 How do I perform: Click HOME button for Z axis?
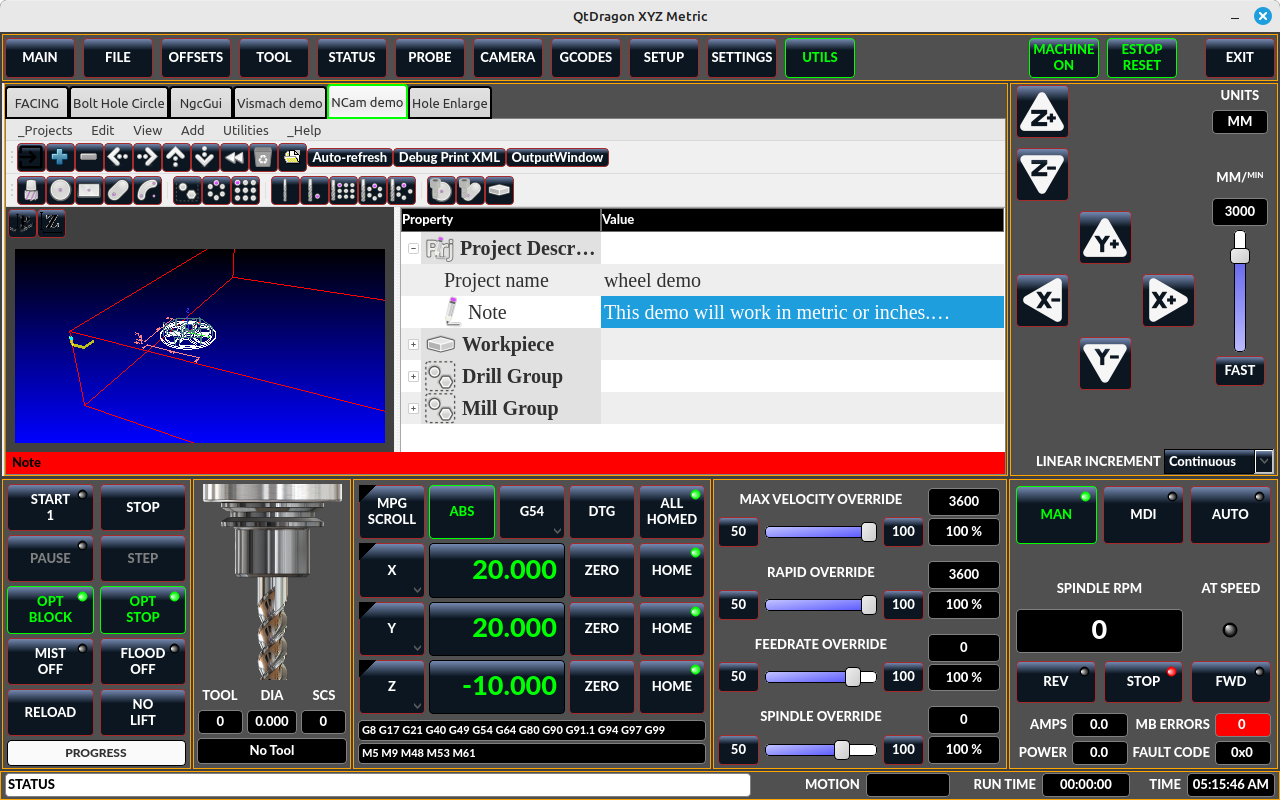tap(672, 686)
